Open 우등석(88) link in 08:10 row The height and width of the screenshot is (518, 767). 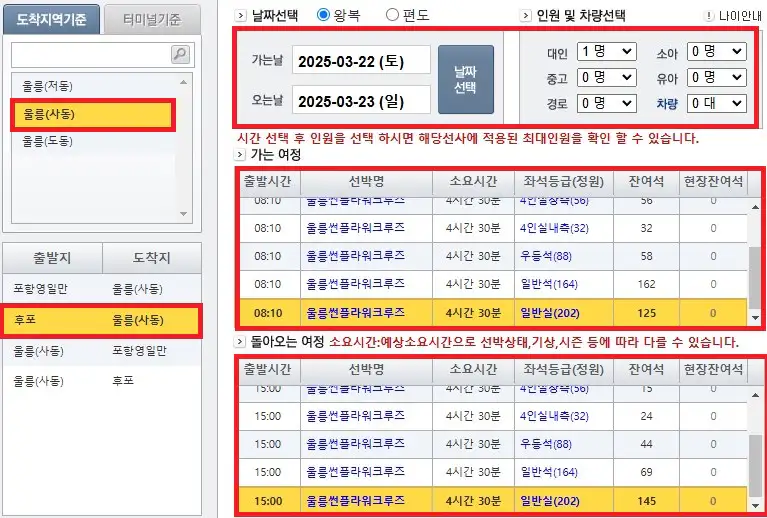point(546,256)
